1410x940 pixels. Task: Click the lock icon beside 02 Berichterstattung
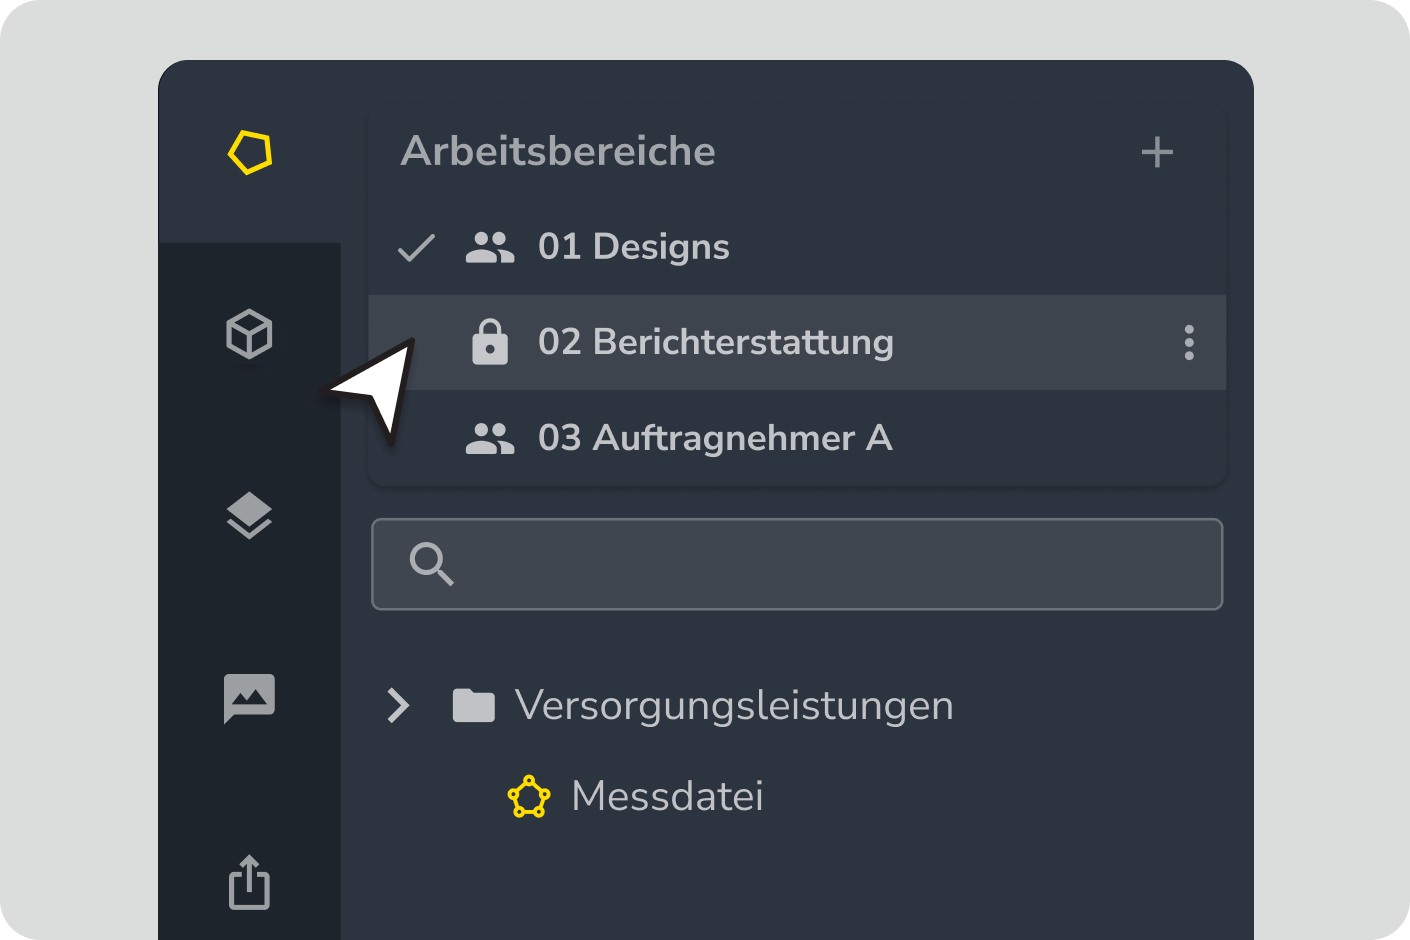490,342
